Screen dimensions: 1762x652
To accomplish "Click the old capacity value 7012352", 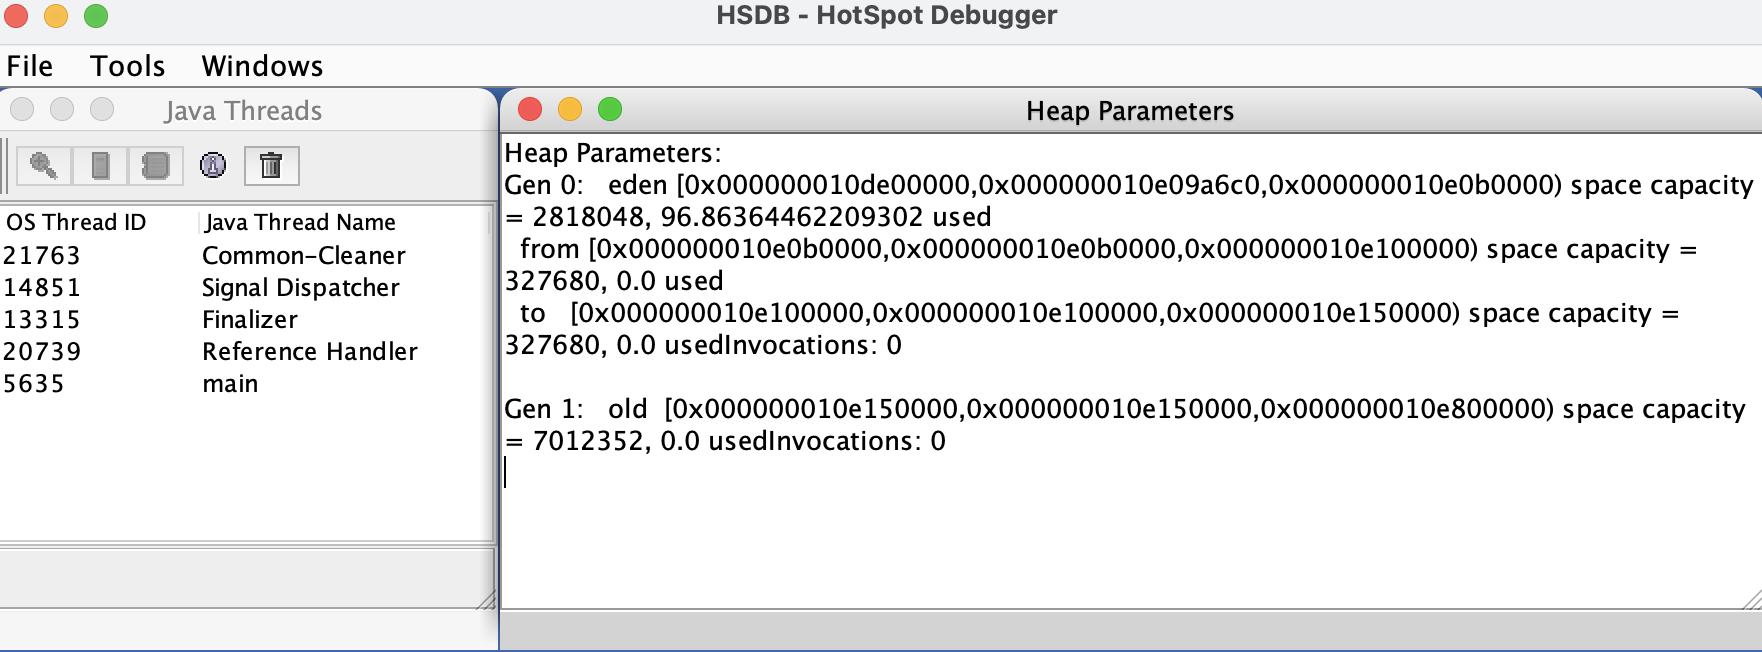I will 589,441.
